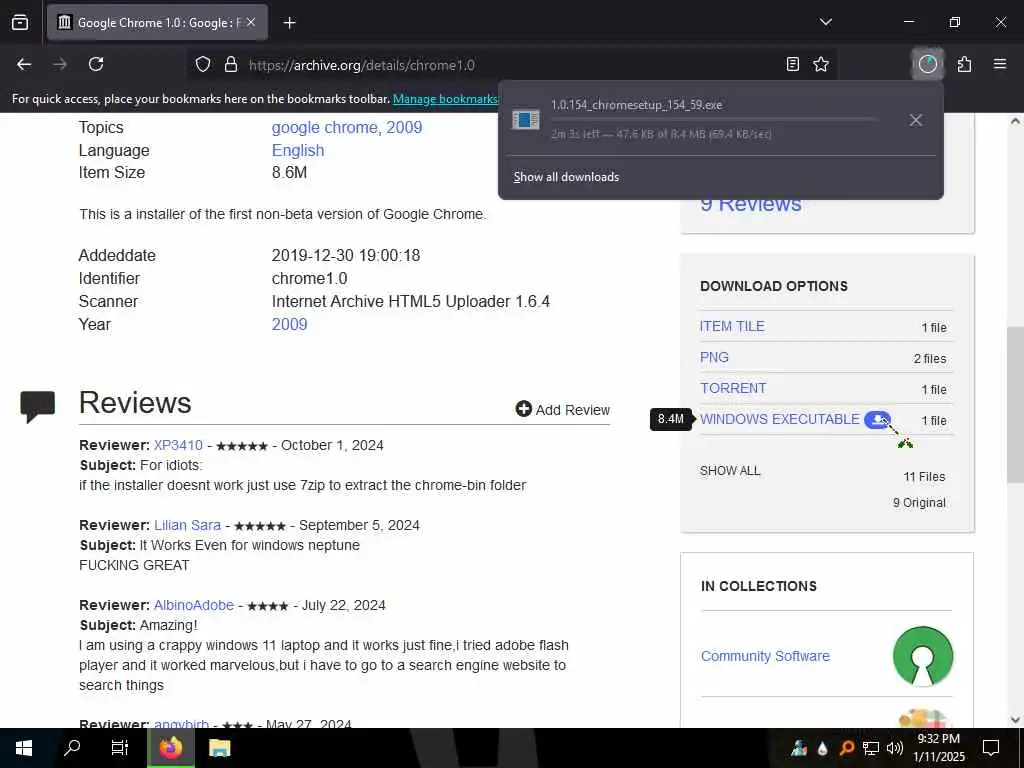
Task: Open reviewer AlbinoAdobe profile
Action: (x=193, y=605)
